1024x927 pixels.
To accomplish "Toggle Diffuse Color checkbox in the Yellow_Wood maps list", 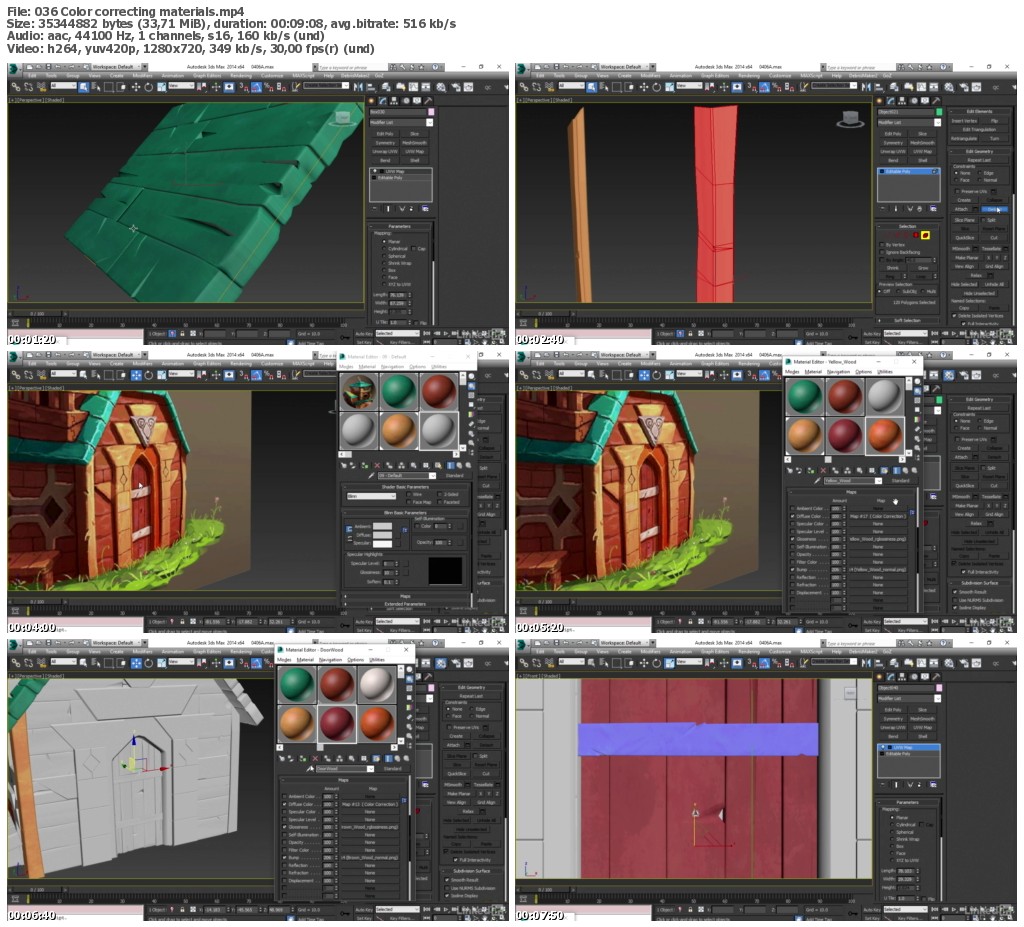I will pos(793,515).
